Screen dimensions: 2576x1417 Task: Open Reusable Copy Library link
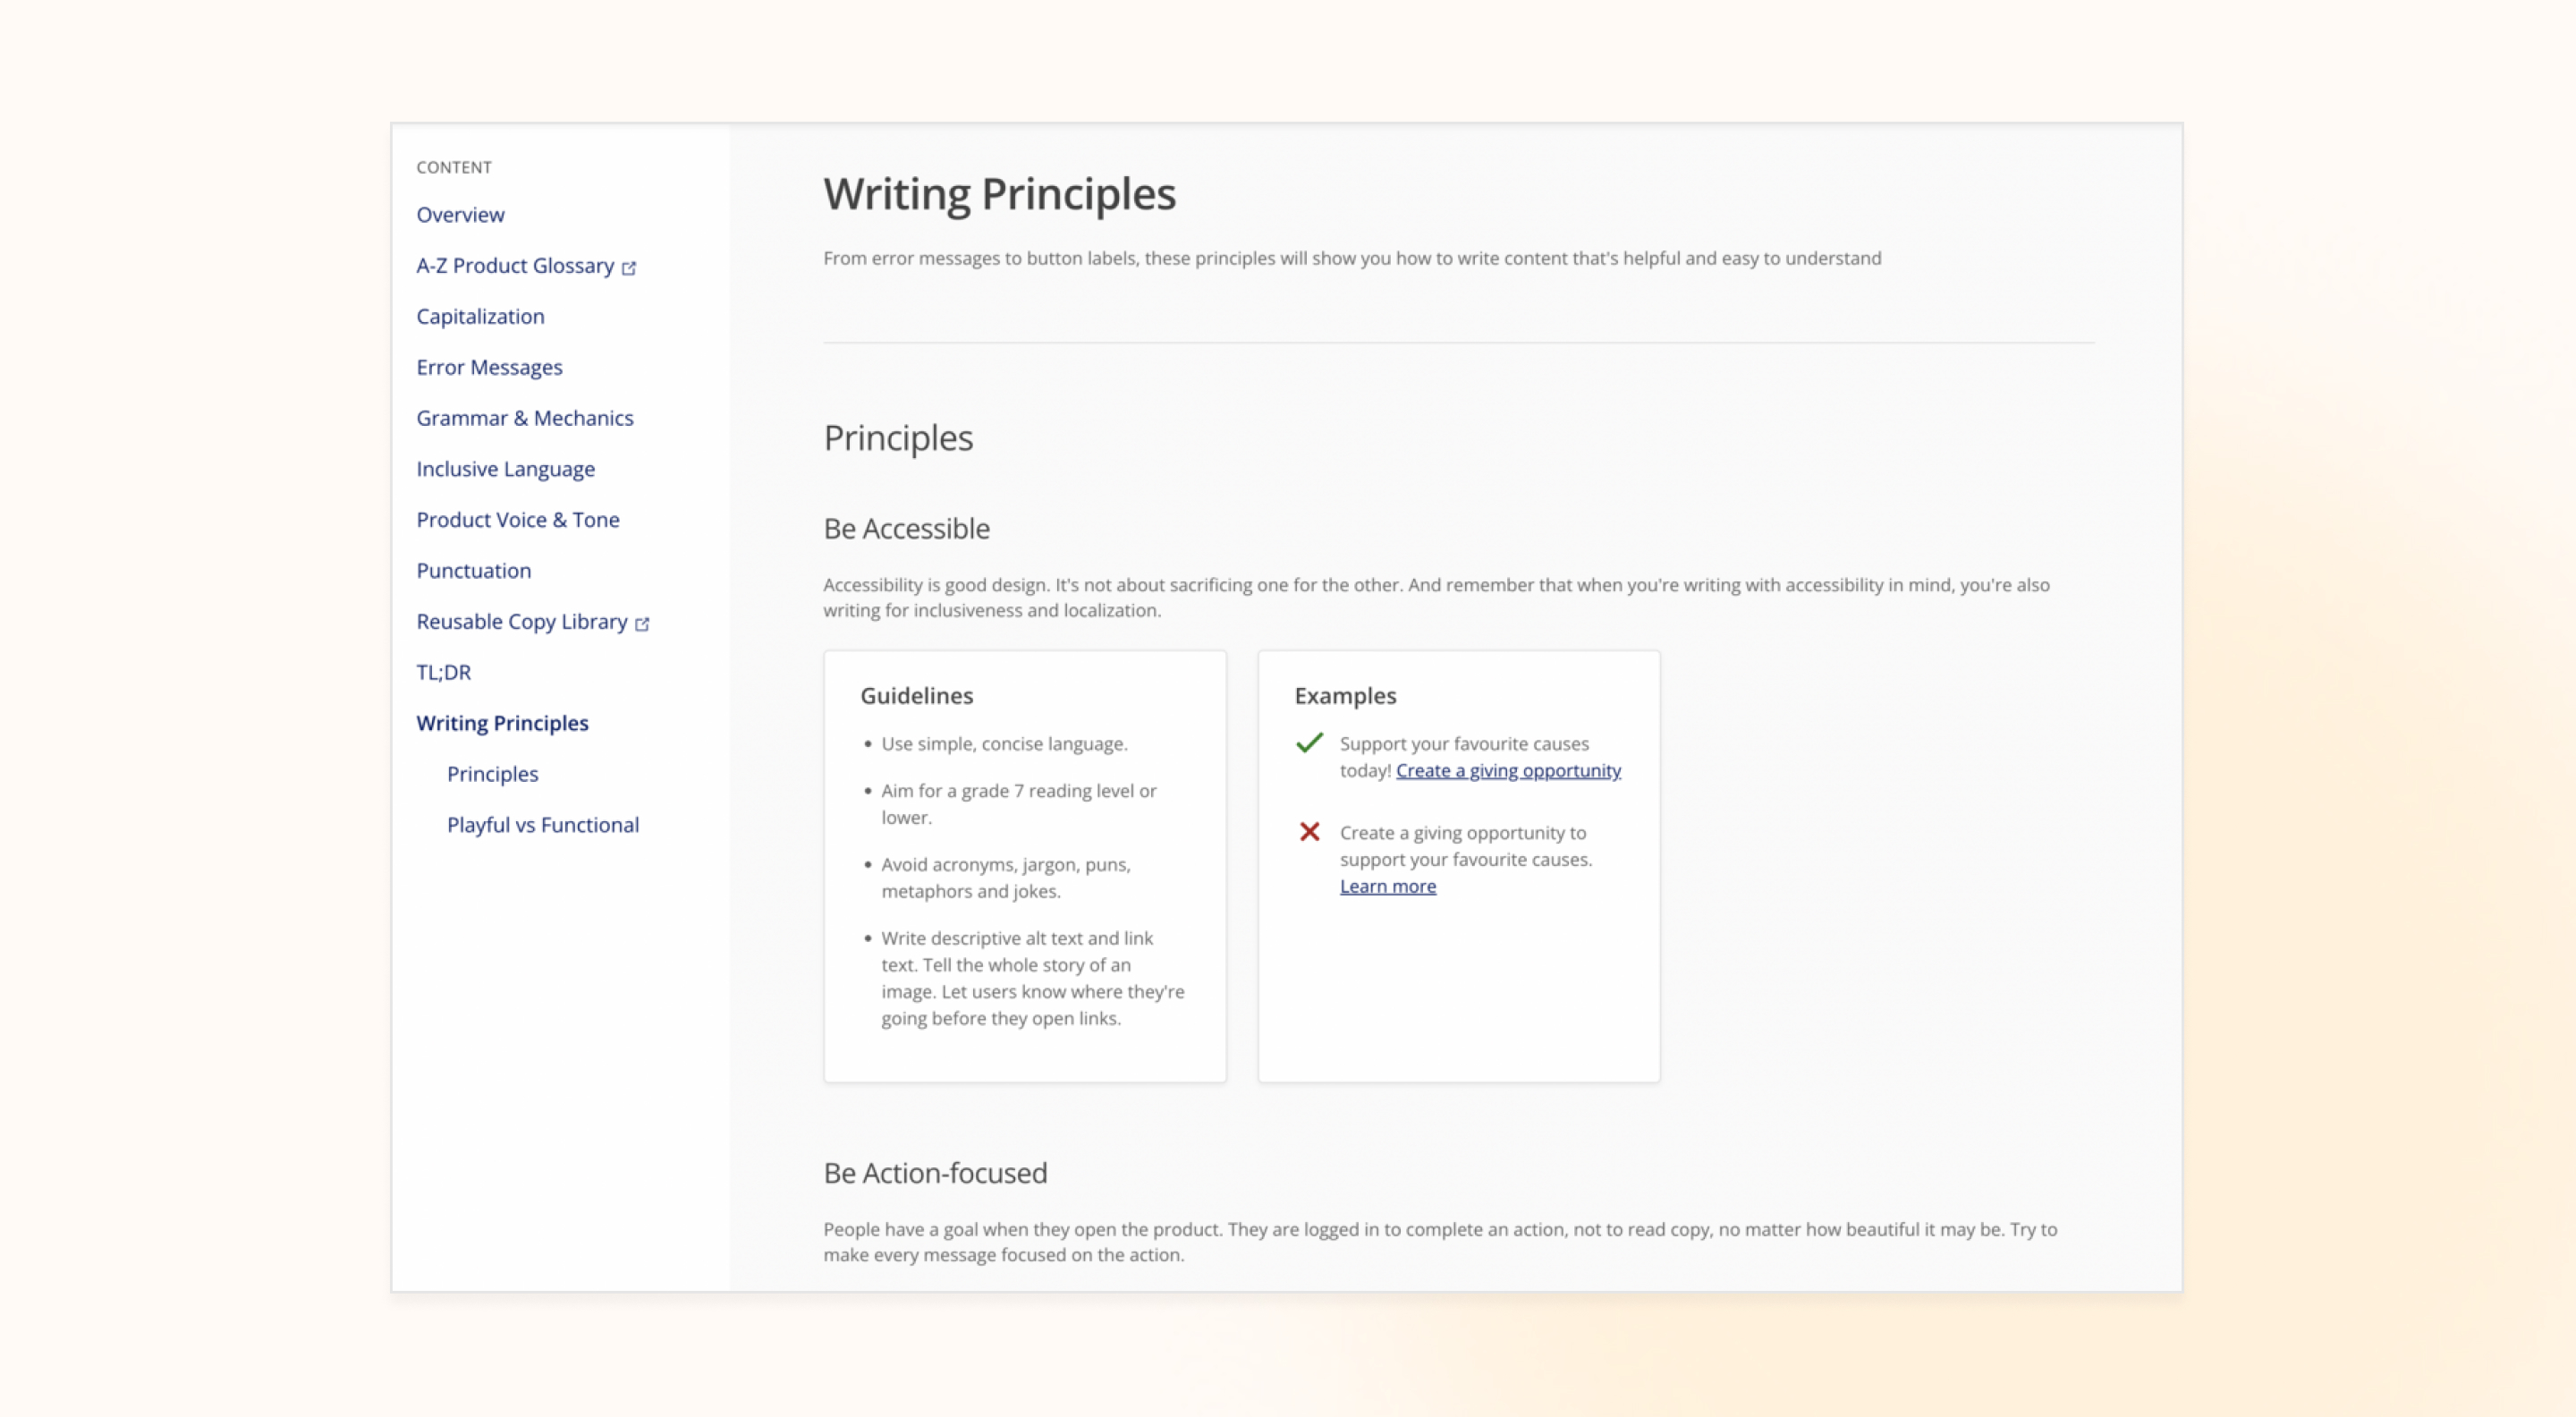coord(521,622)
